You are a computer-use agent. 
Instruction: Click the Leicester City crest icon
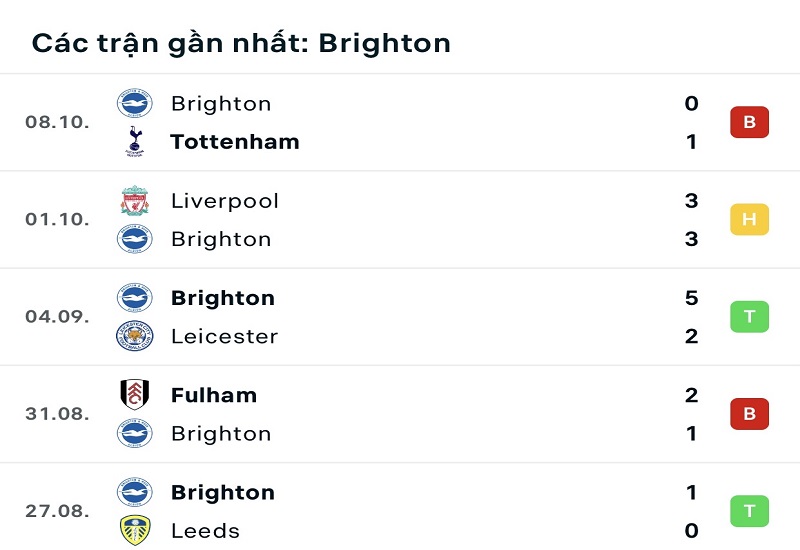pyautogui.click(x=135, y=336)
